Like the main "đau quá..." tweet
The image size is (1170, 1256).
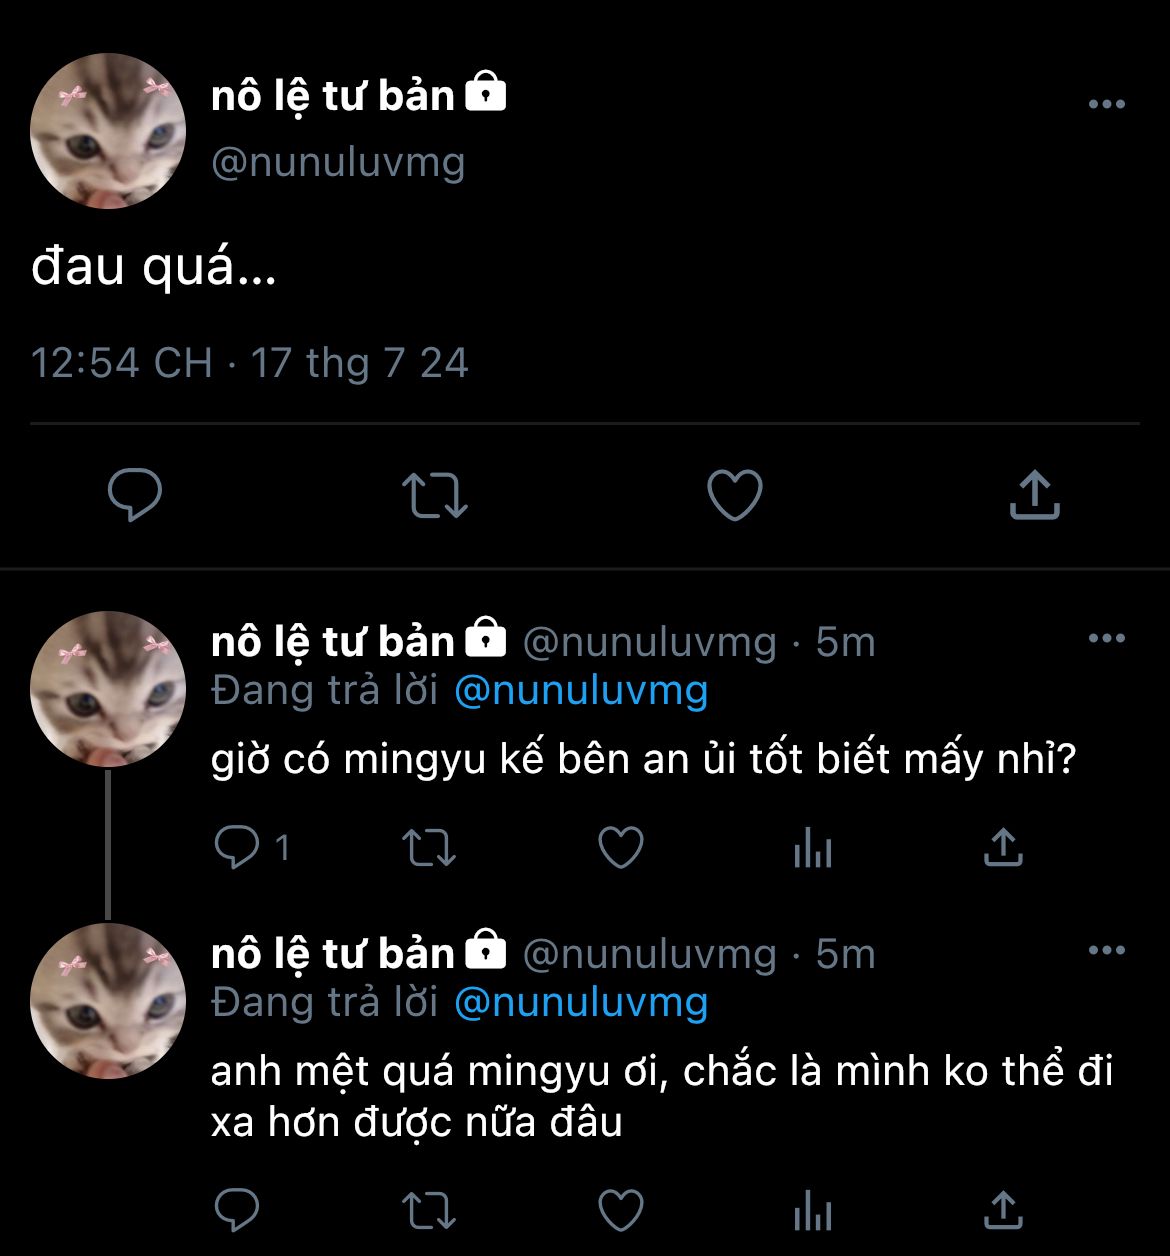[x=734, y=495]
